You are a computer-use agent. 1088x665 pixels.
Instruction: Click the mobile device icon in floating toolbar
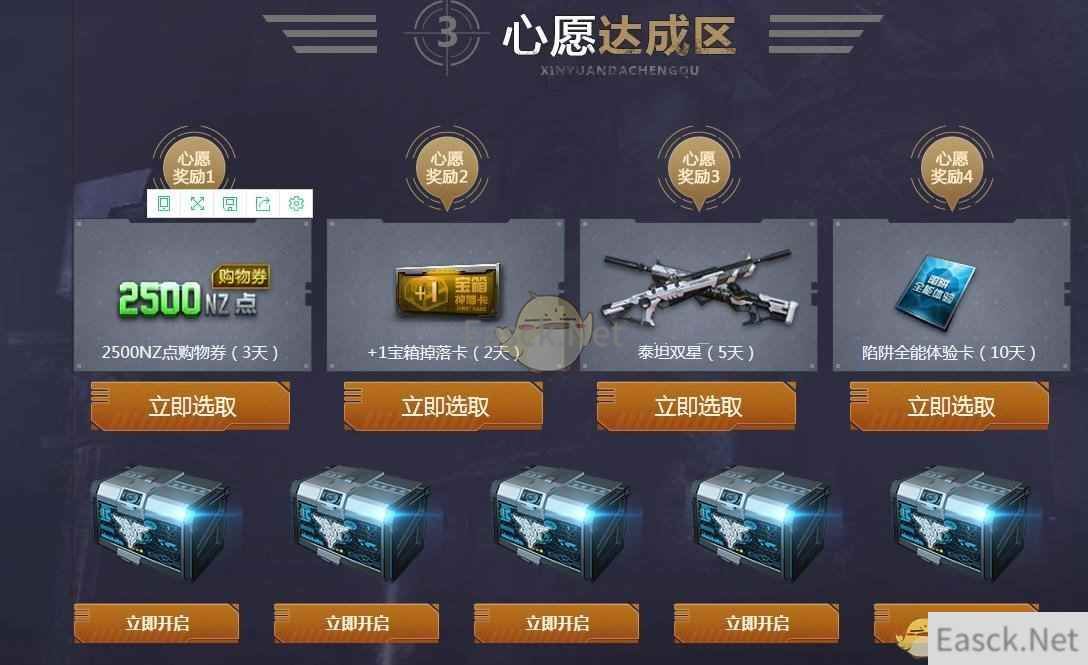164,203
